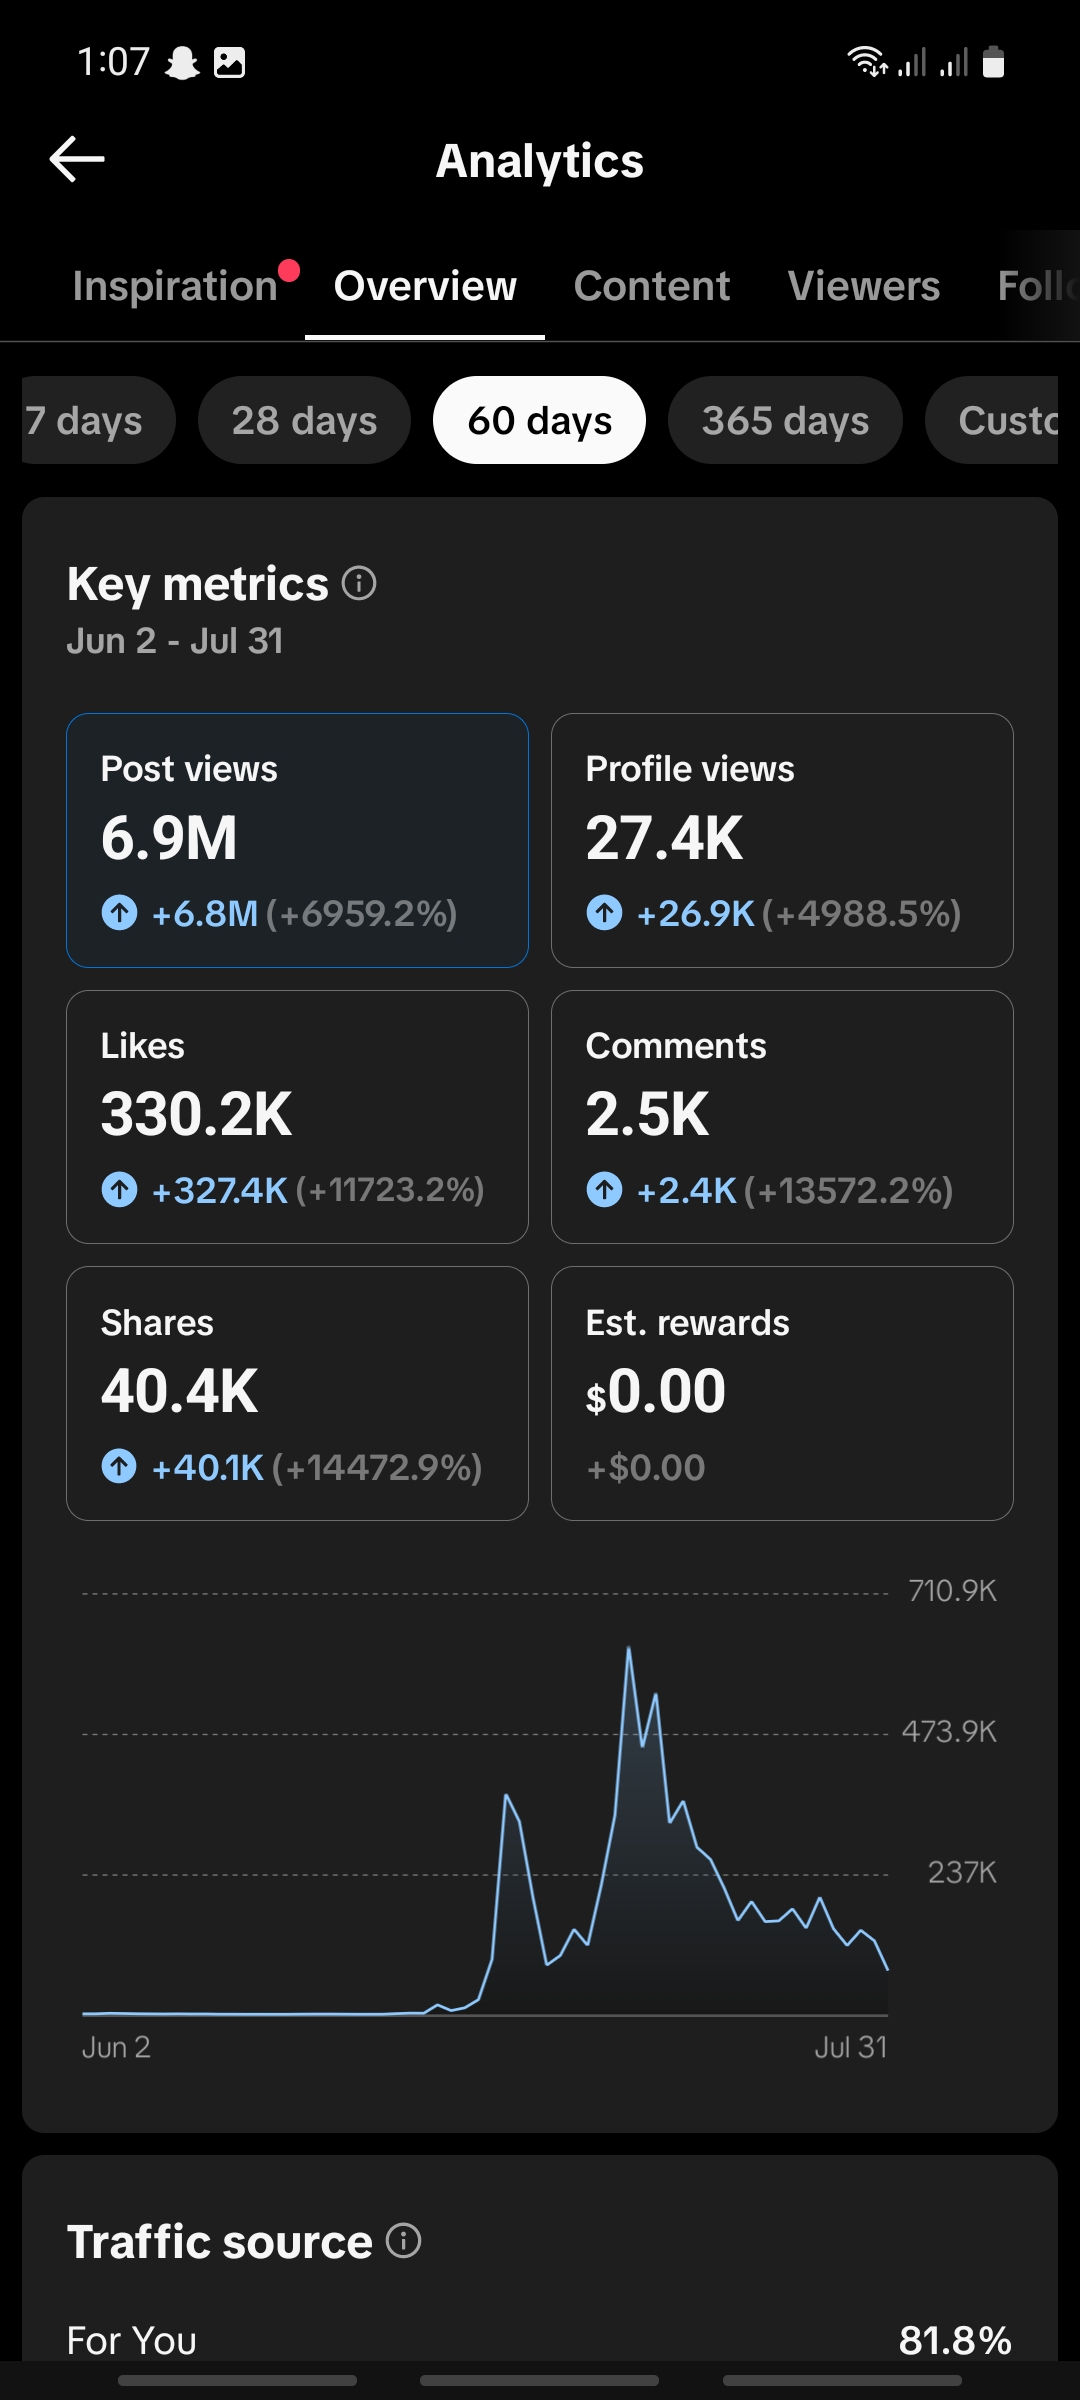The image size is (1080, 2400).
Task: Select the 60 days range chip
Action: click(x=539, y=420)
